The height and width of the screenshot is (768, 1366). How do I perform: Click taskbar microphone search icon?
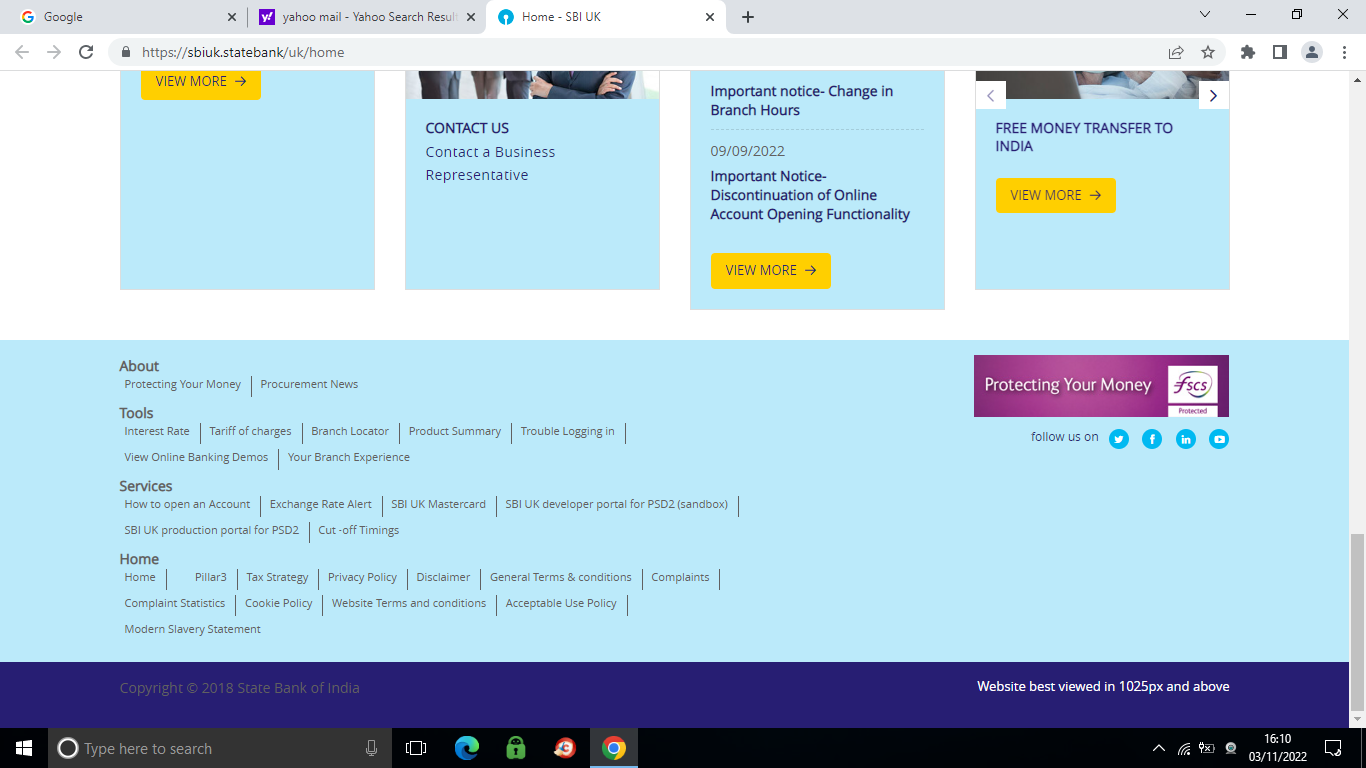[x=371, y=748]
